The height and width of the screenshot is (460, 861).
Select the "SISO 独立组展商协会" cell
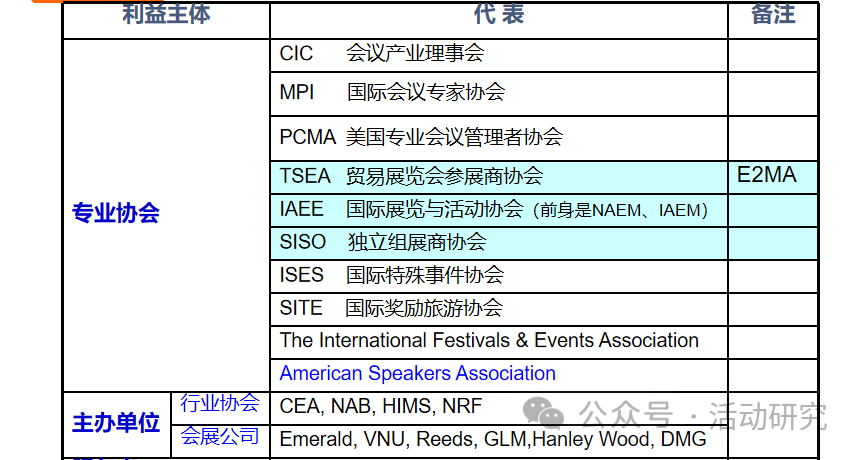click(x=499, y=243)
